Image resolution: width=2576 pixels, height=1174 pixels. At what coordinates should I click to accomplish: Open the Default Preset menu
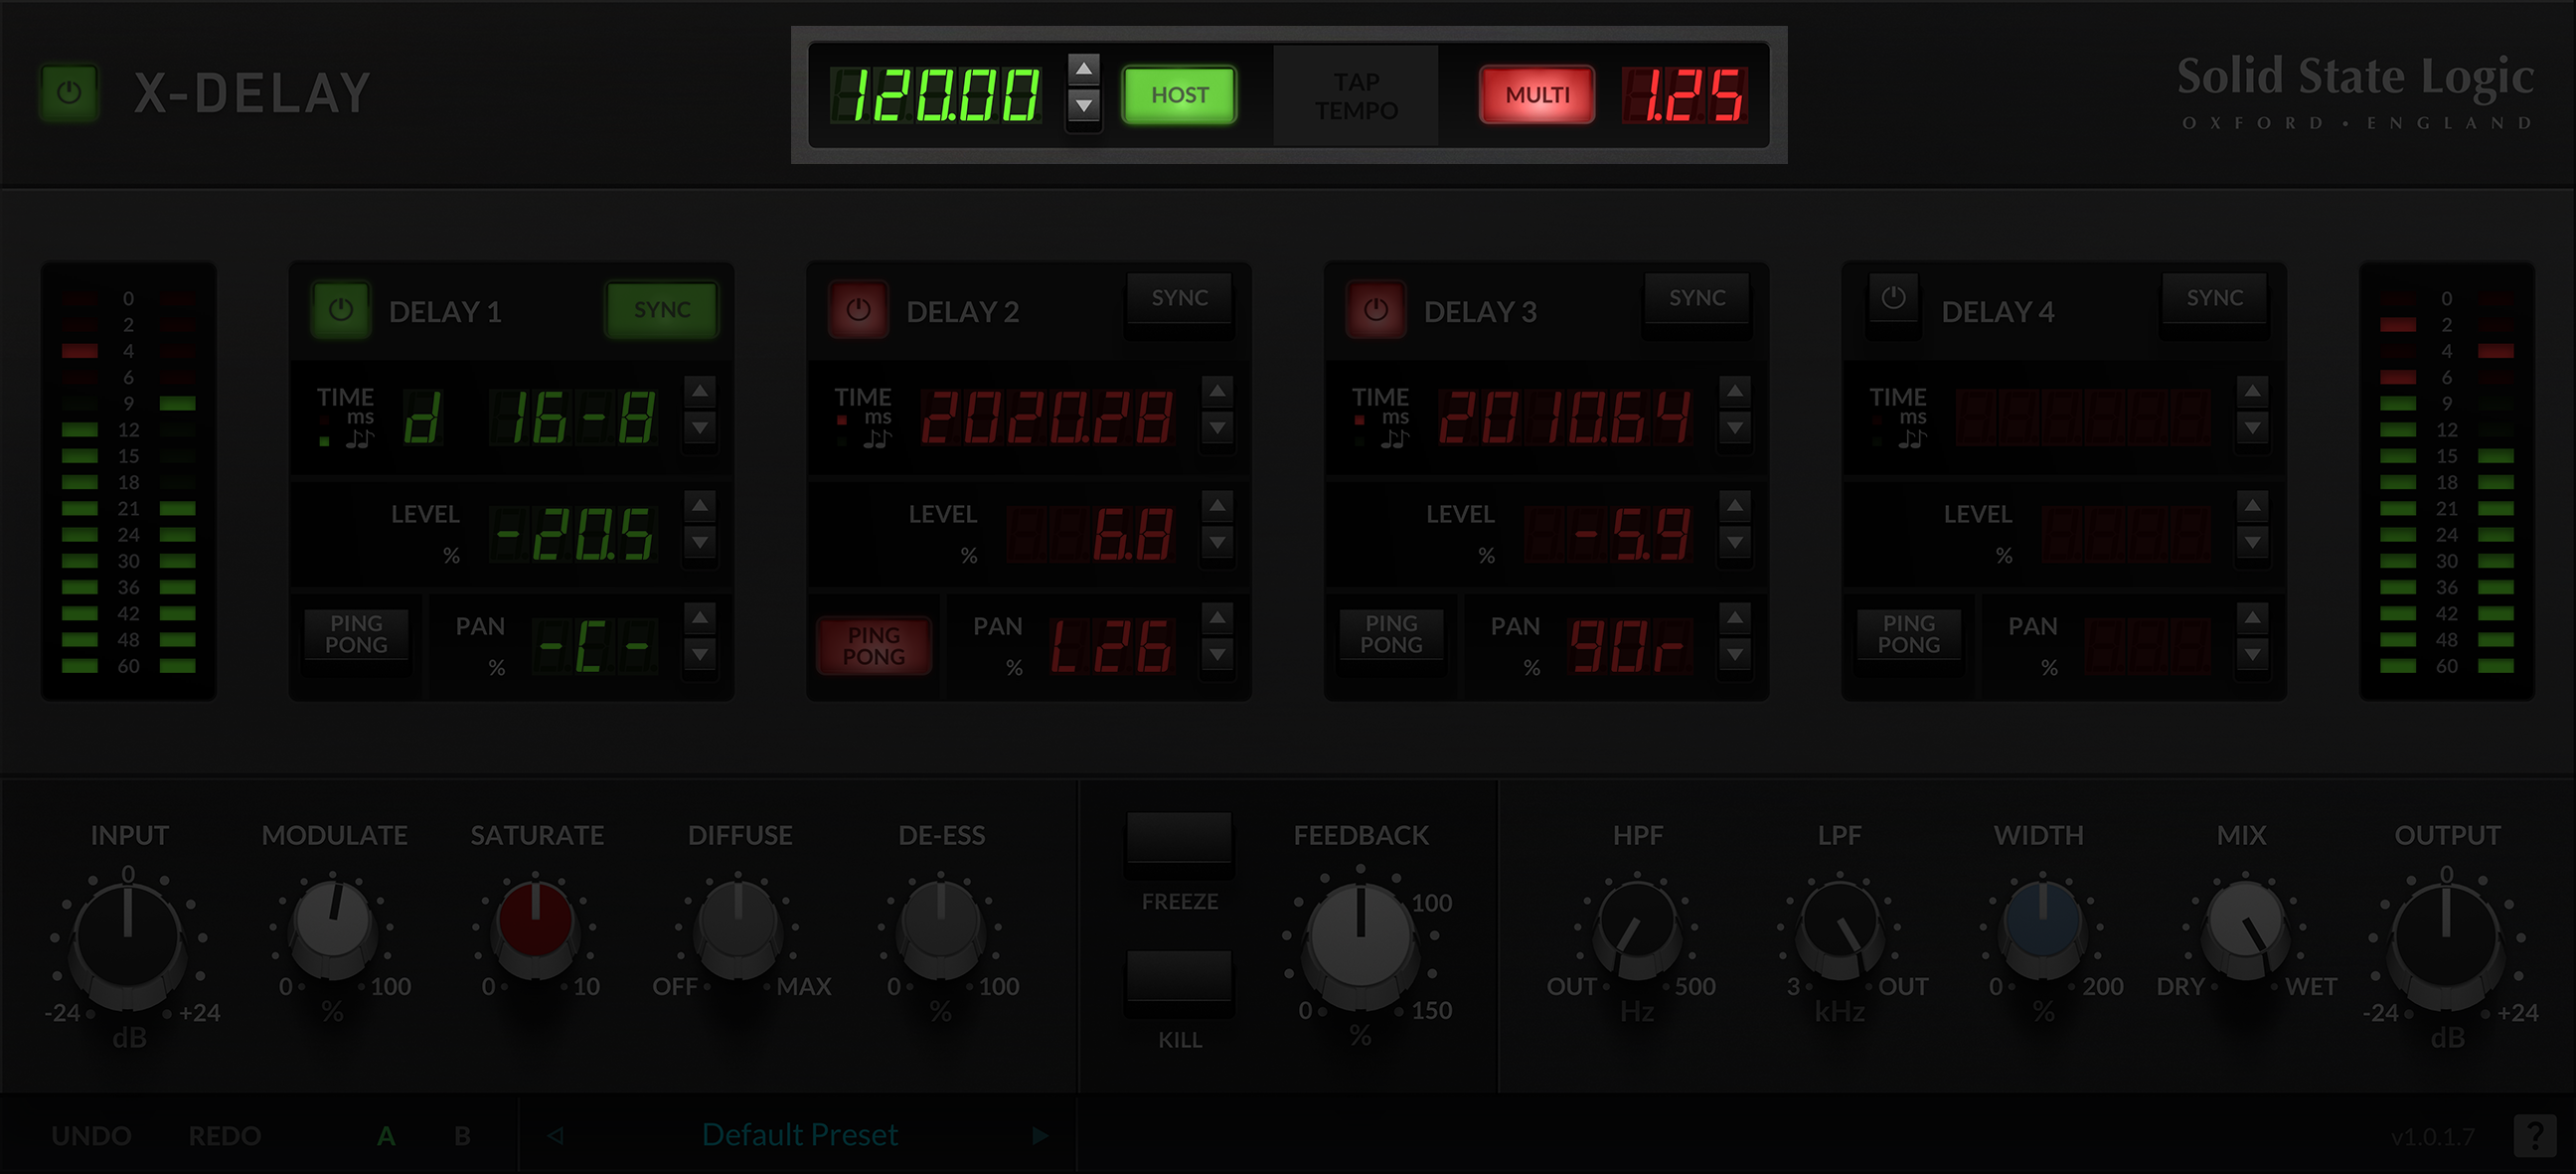point(800,1135)
